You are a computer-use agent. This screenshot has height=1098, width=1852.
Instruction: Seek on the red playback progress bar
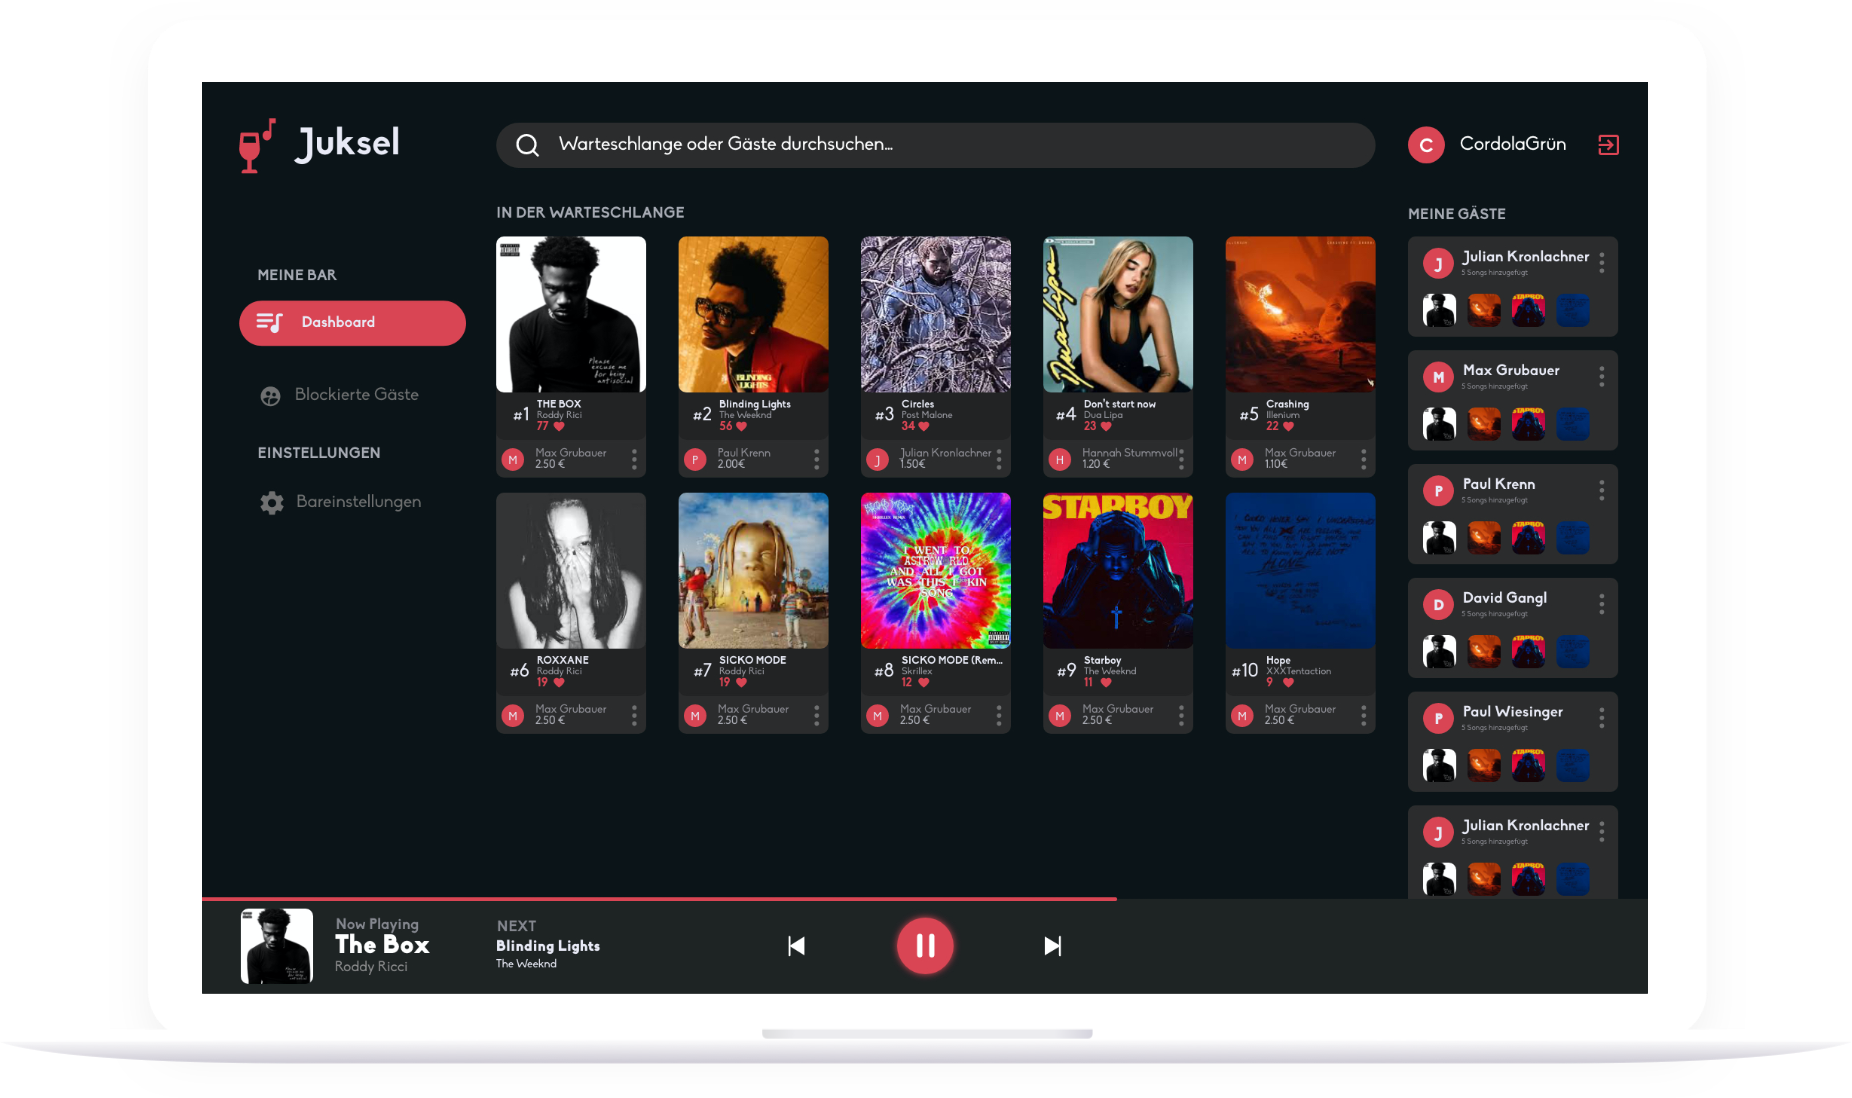click(659, 899)
